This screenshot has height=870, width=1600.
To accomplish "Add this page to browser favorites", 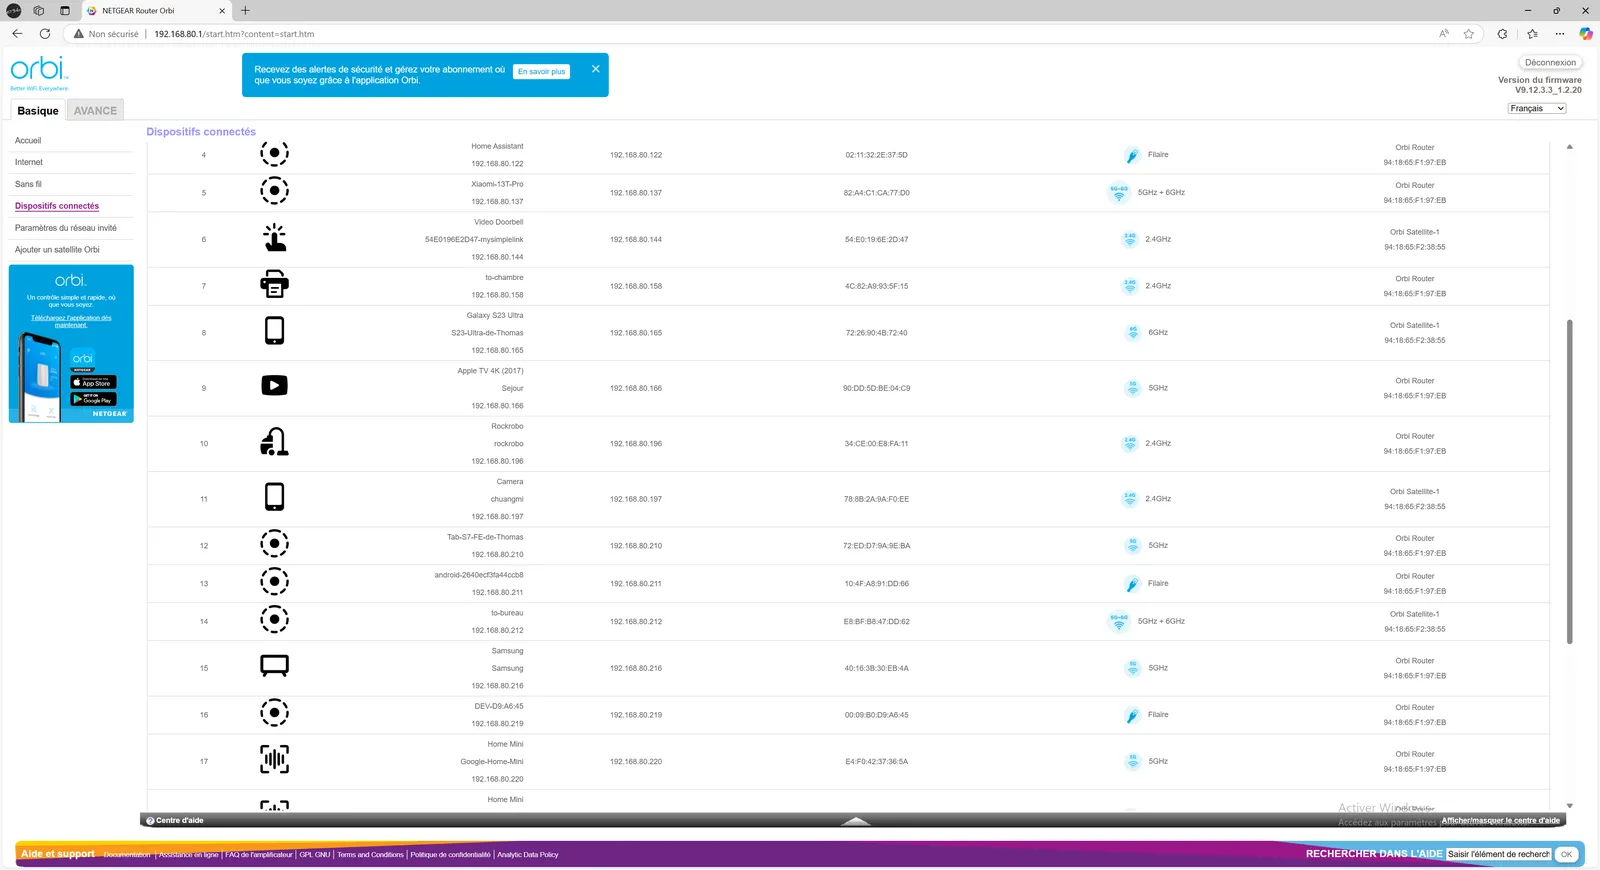I will [1469, 34].
